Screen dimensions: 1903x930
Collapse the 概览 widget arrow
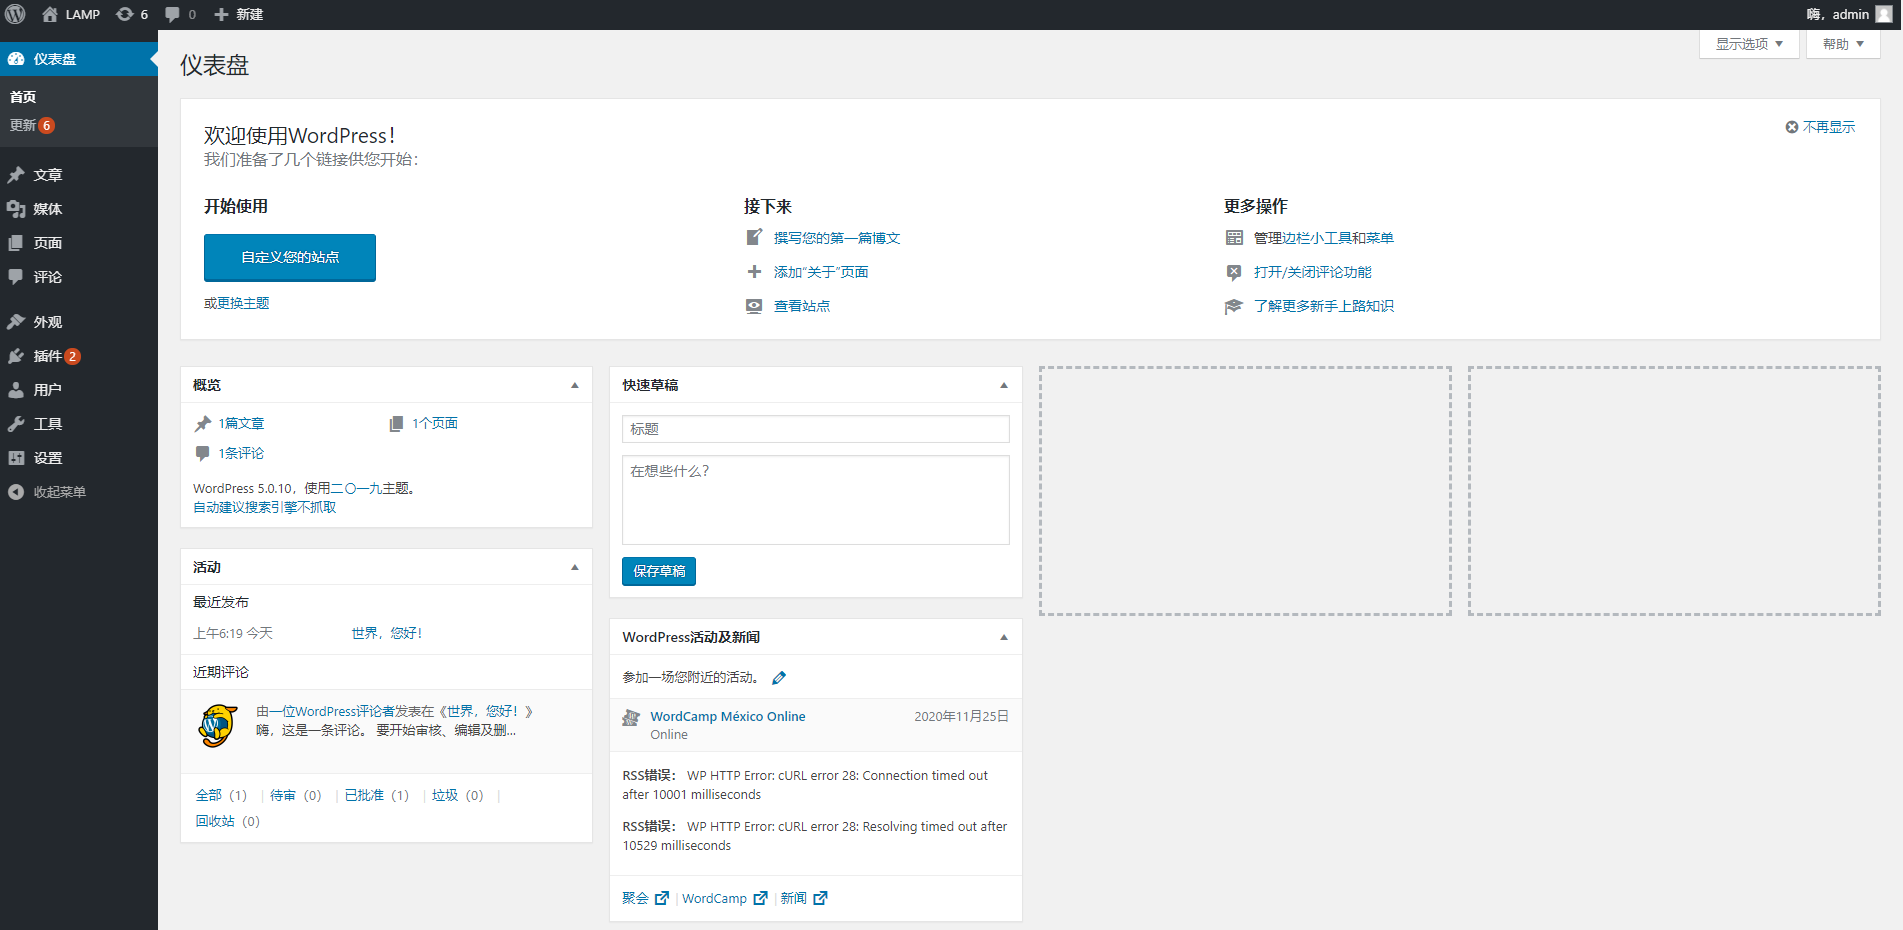pyautogui.click(x=575, y=385)
